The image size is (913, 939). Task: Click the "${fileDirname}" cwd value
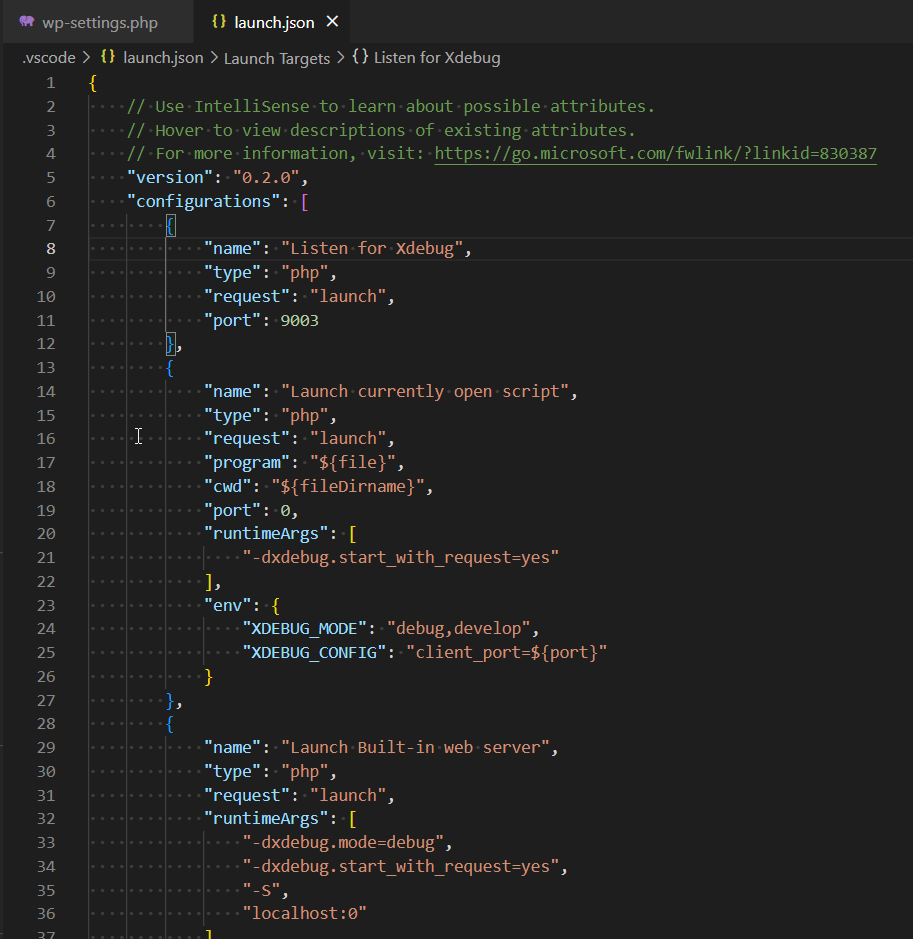(x=348, y=486)
